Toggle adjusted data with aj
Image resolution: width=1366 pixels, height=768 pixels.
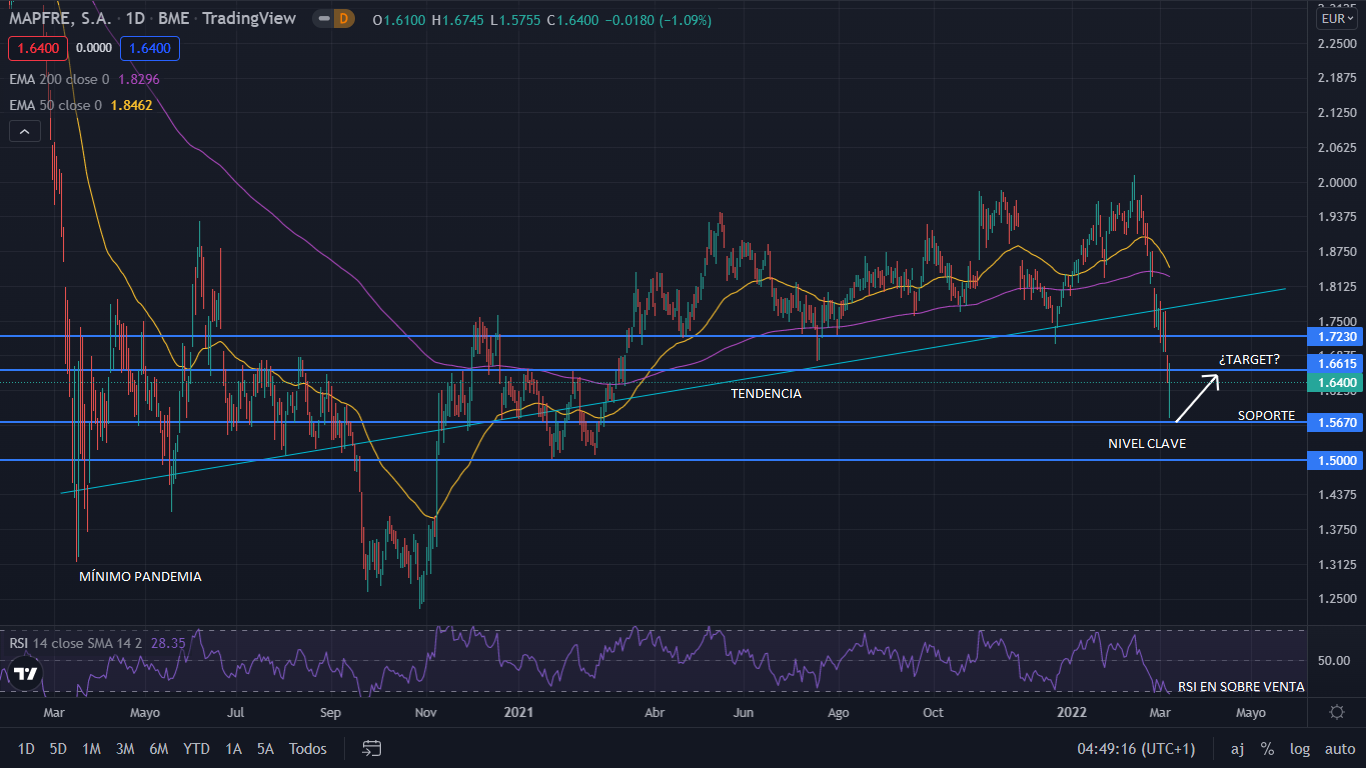click(x=1237, y=748)
